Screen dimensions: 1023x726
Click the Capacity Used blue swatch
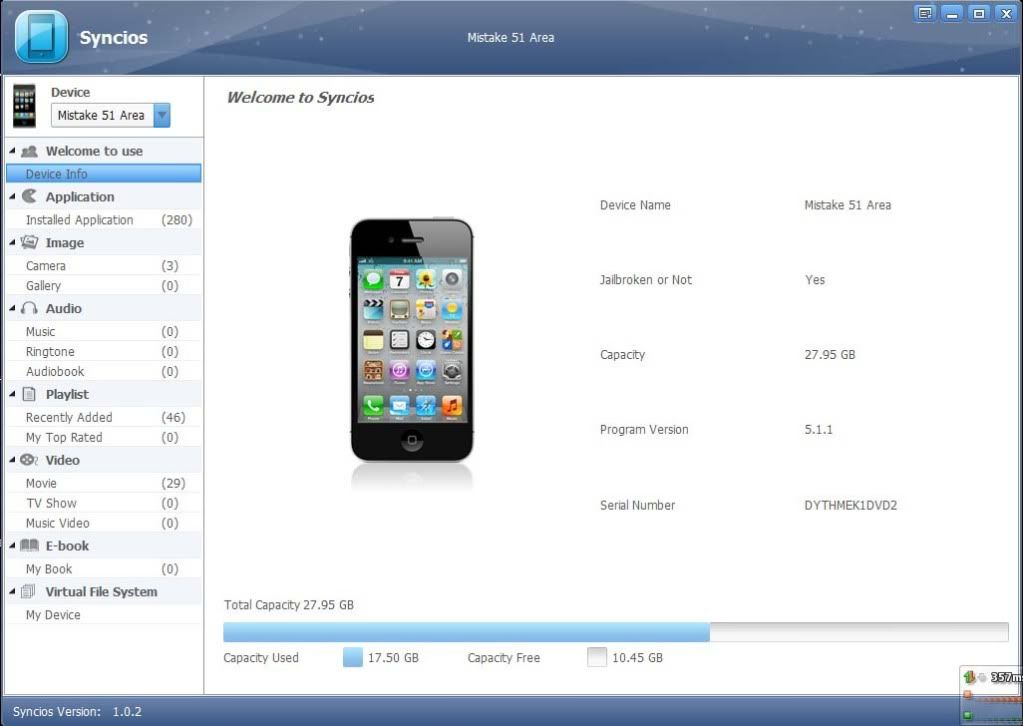(352, 657)
